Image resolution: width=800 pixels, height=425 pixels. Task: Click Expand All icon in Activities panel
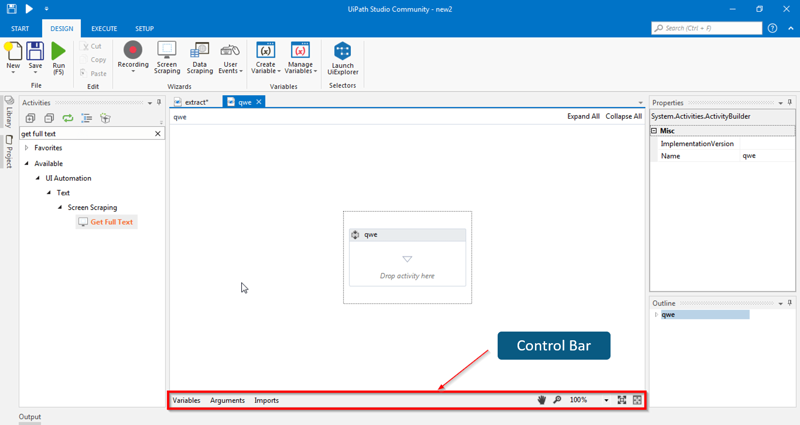(31, 118)
